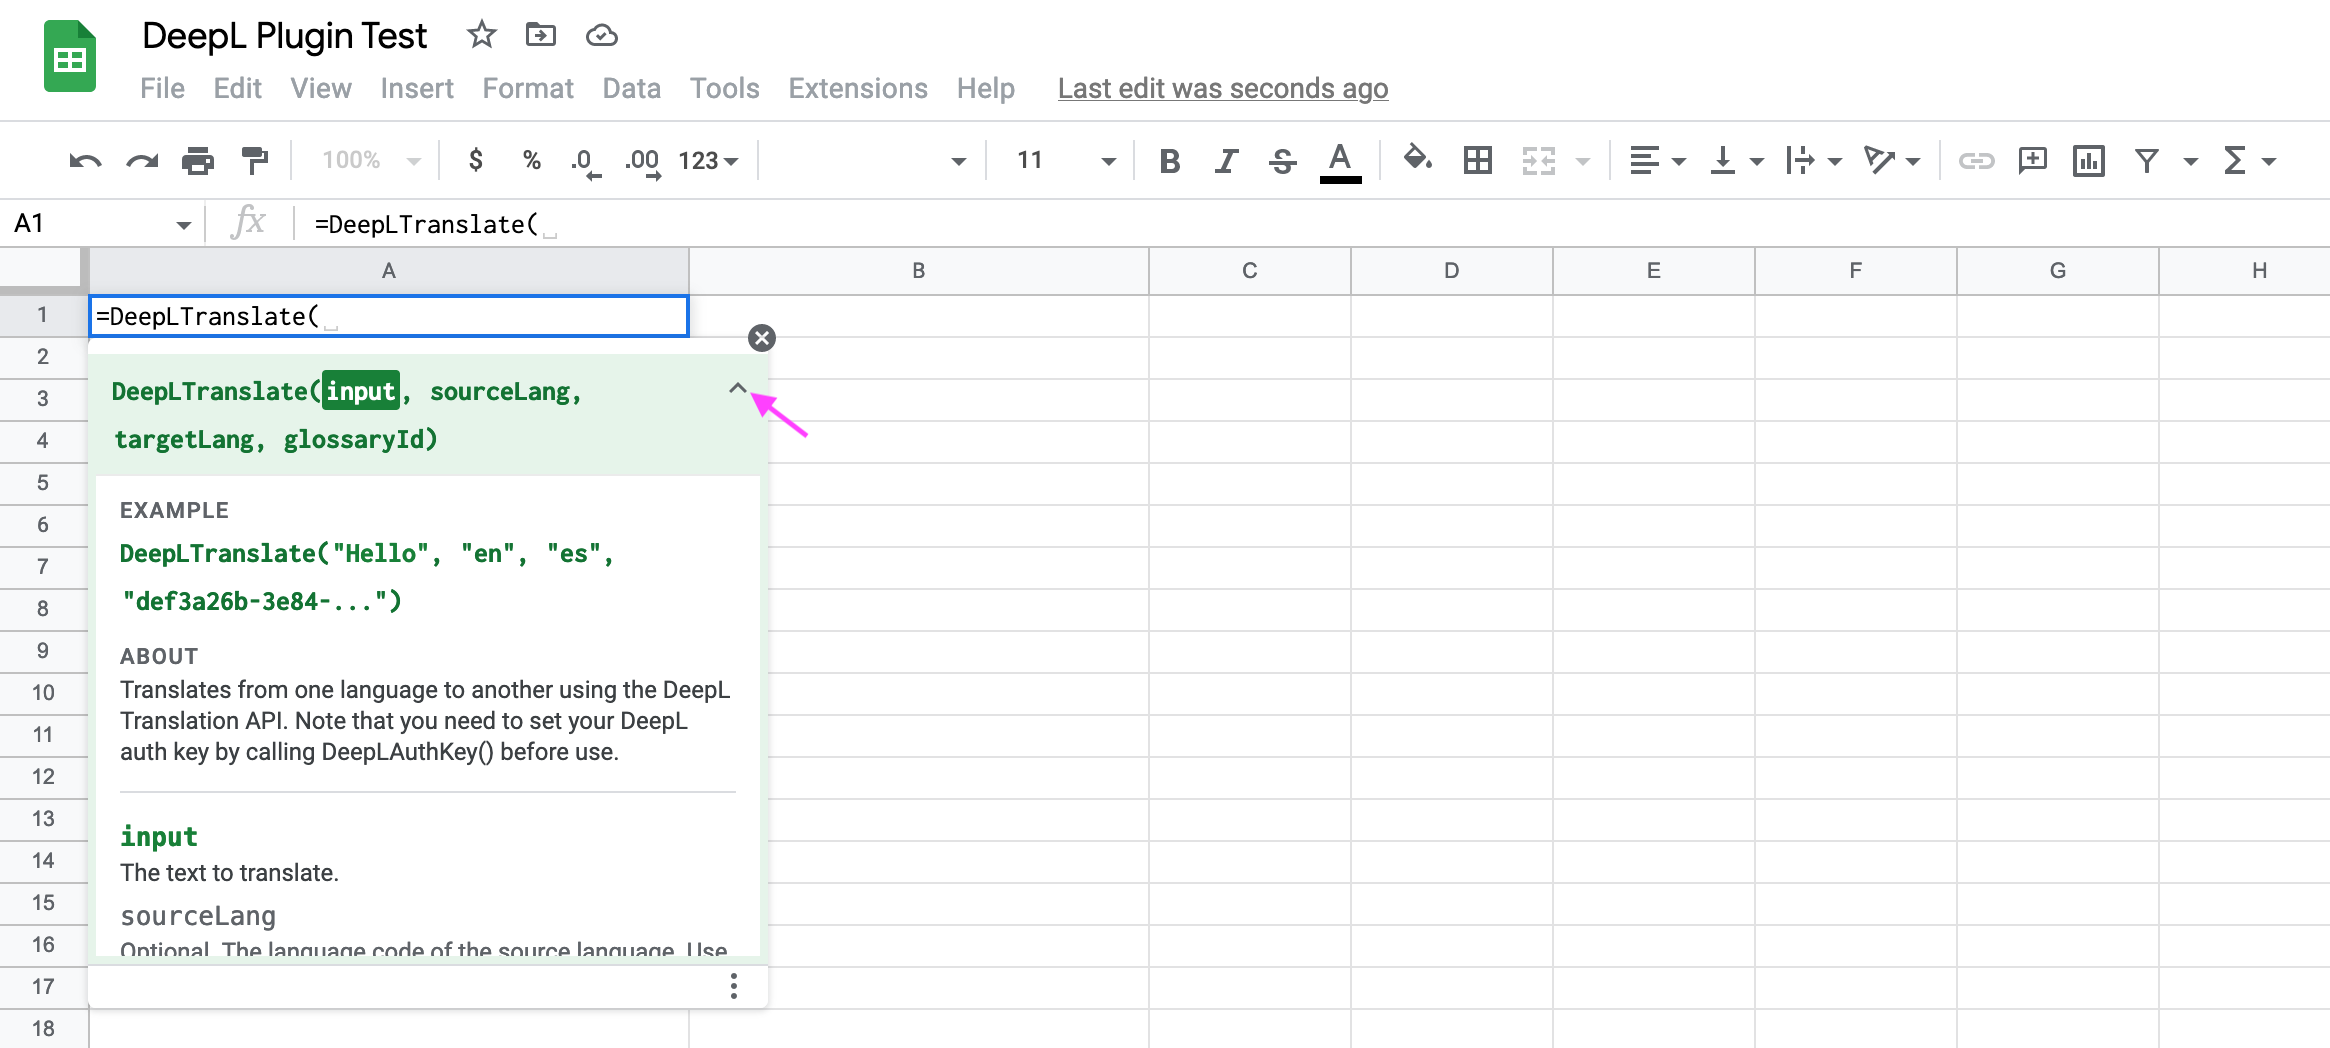Open the File menu
Screen dimensions: 2330x1048
point(162,88)
